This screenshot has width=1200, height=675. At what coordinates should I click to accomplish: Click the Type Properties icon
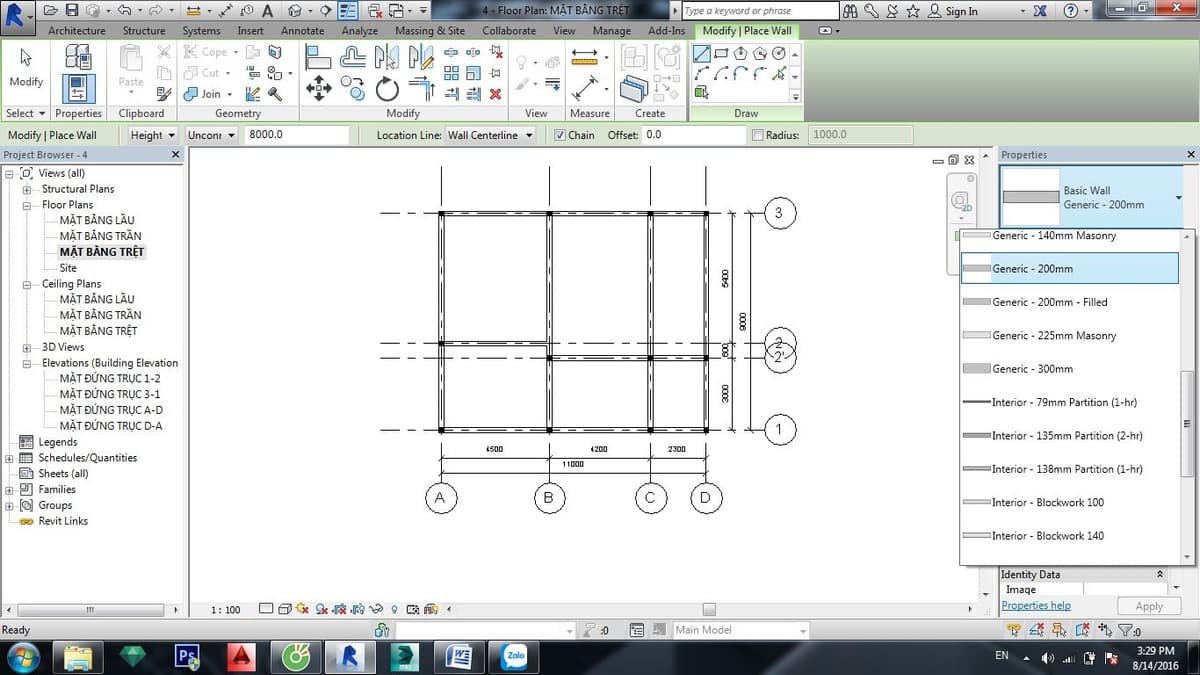pyautogui.click(x=78, y=57)
